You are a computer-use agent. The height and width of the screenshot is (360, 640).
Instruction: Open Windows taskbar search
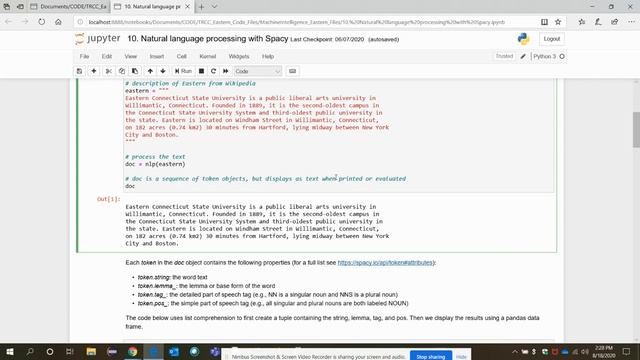coord(30,351)
